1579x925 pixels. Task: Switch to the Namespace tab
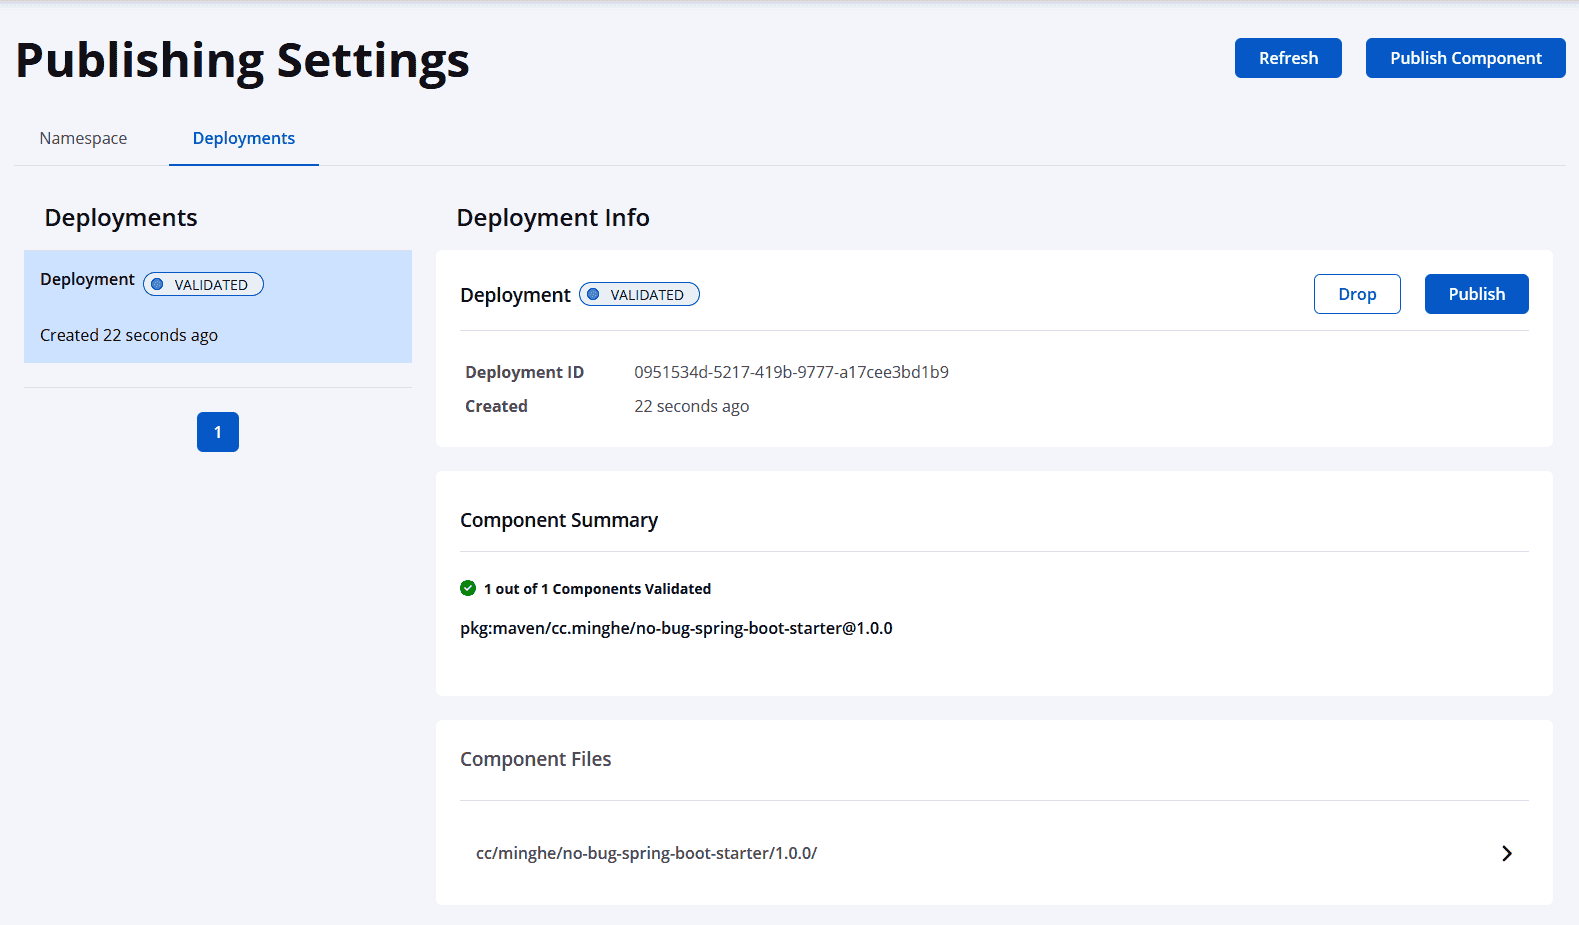point(83,138)
